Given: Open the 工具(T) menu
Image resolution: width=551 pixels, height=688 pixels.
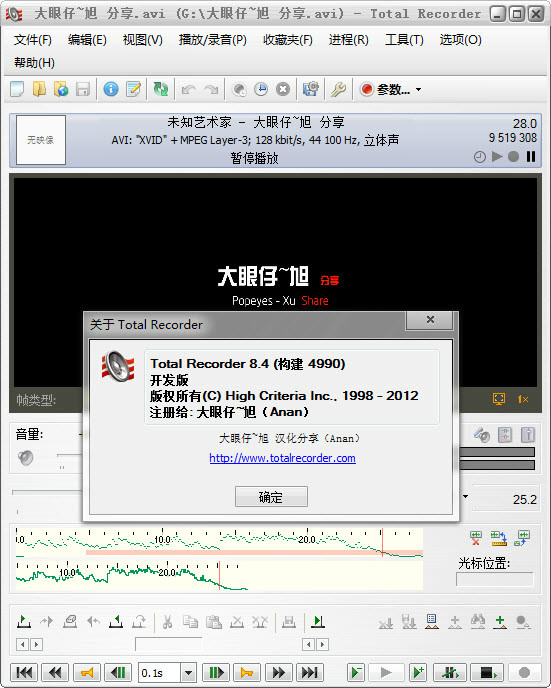Looking at the screenshot, I should (x=404, y=40).
